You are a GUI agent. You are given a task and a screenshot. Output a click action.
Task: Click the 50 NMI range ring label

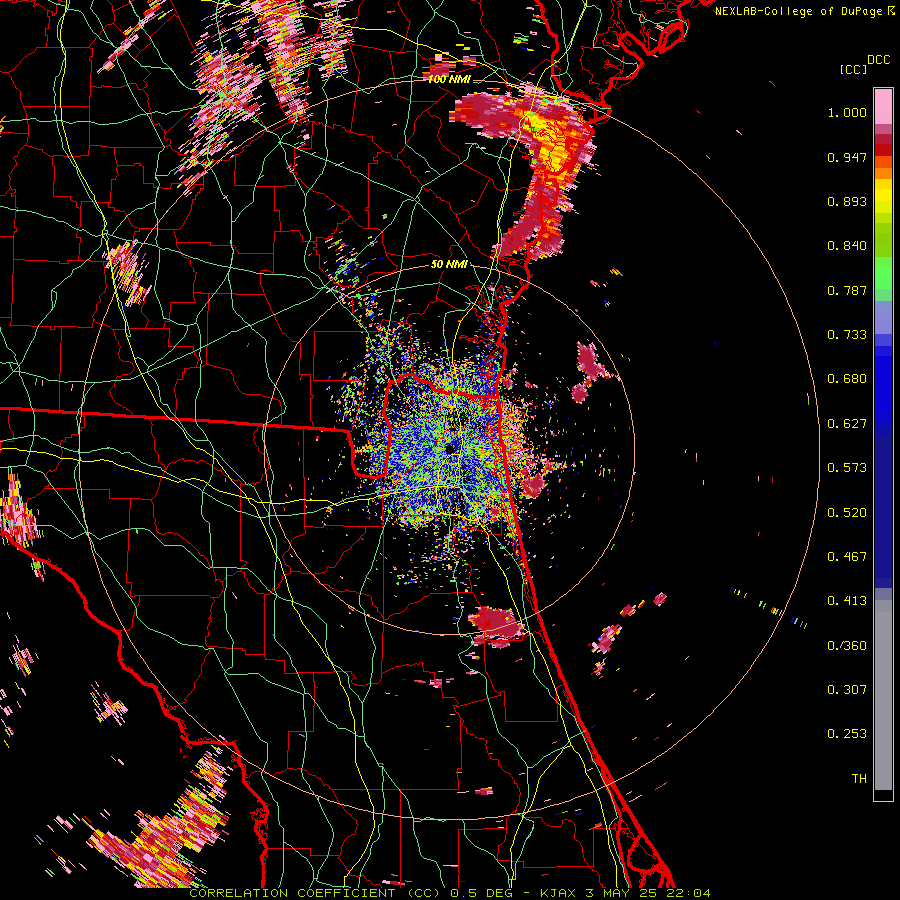[449, 264]
